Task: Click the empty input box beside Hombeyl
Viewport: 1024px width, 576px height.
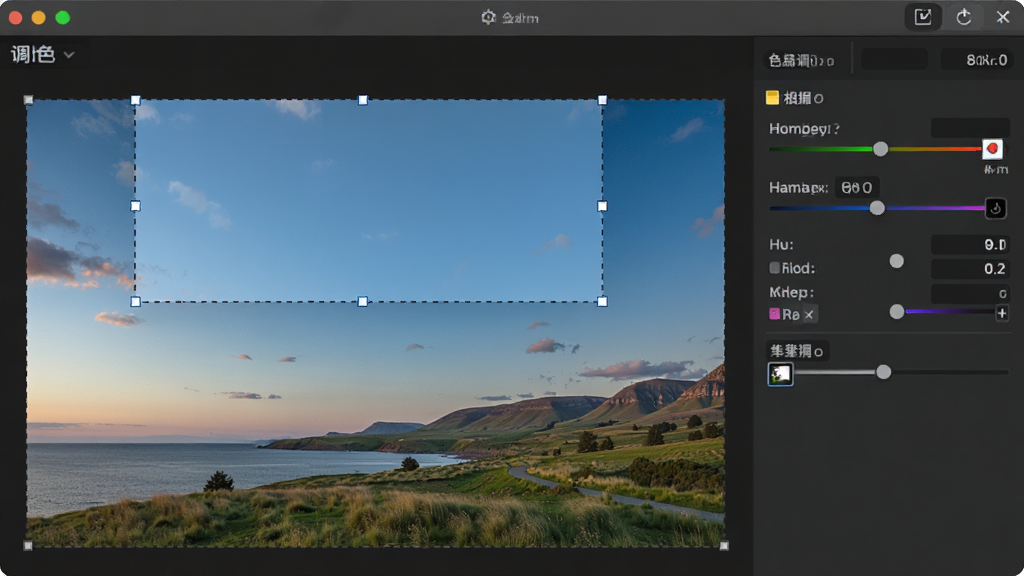Action: 970,128
